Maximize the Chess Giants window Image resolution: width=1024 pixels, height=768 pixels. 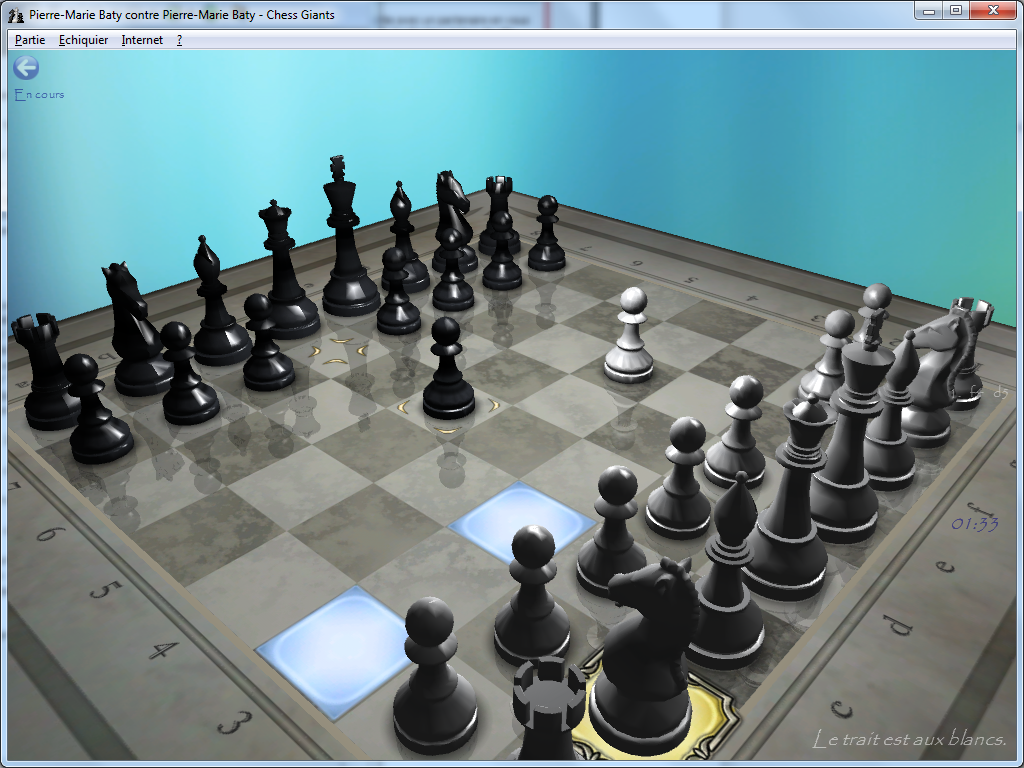[x=955, y=10]
